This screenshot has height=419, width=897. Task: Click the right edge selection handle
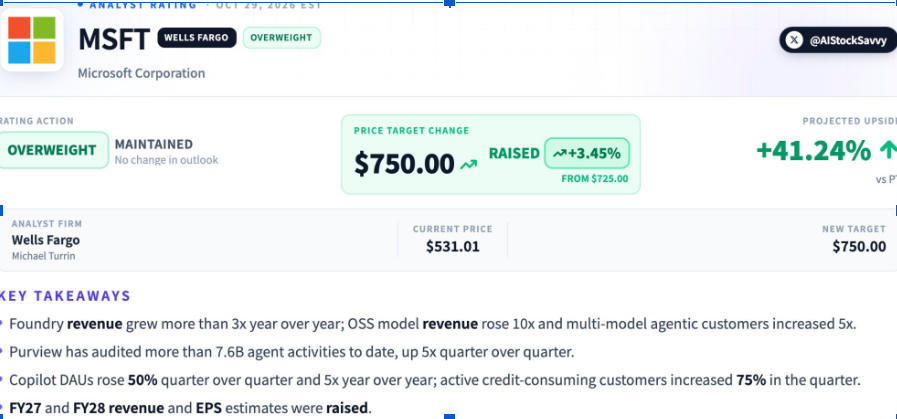click(x=894, y=211)
